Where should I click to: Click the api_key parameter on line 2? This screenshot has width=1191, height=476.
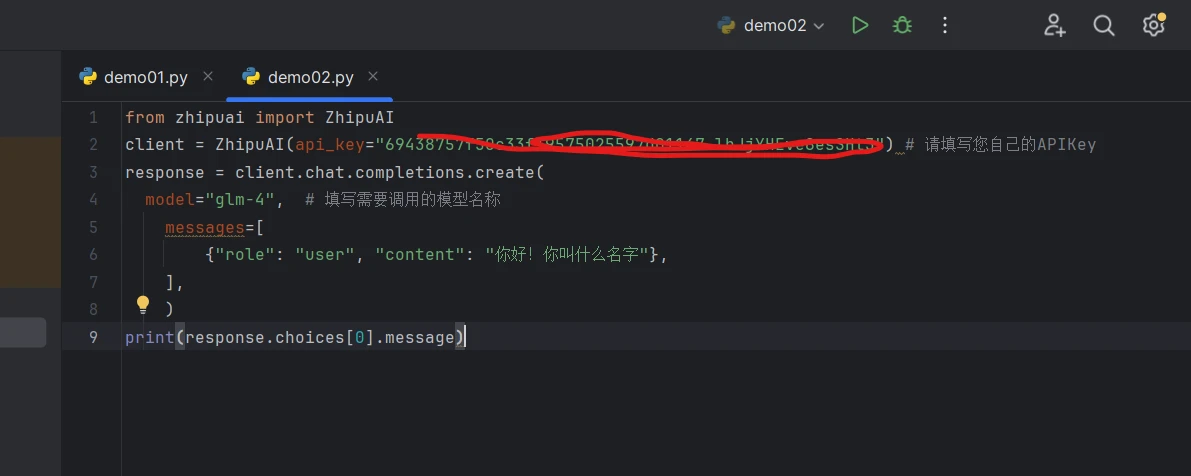[x=330, y=145]
